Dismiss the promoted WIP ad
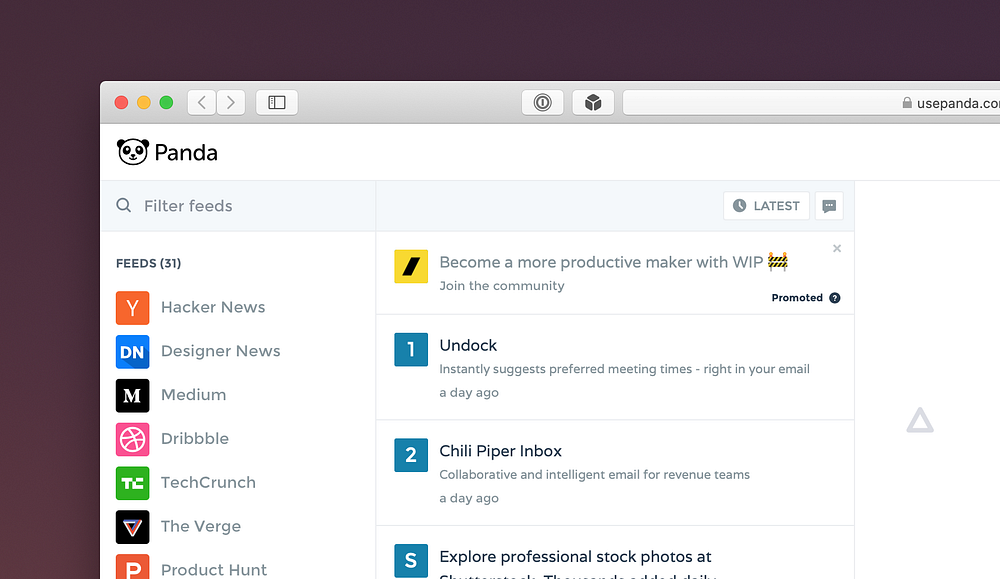This screenshot has height=579, width=1000. 837,248
